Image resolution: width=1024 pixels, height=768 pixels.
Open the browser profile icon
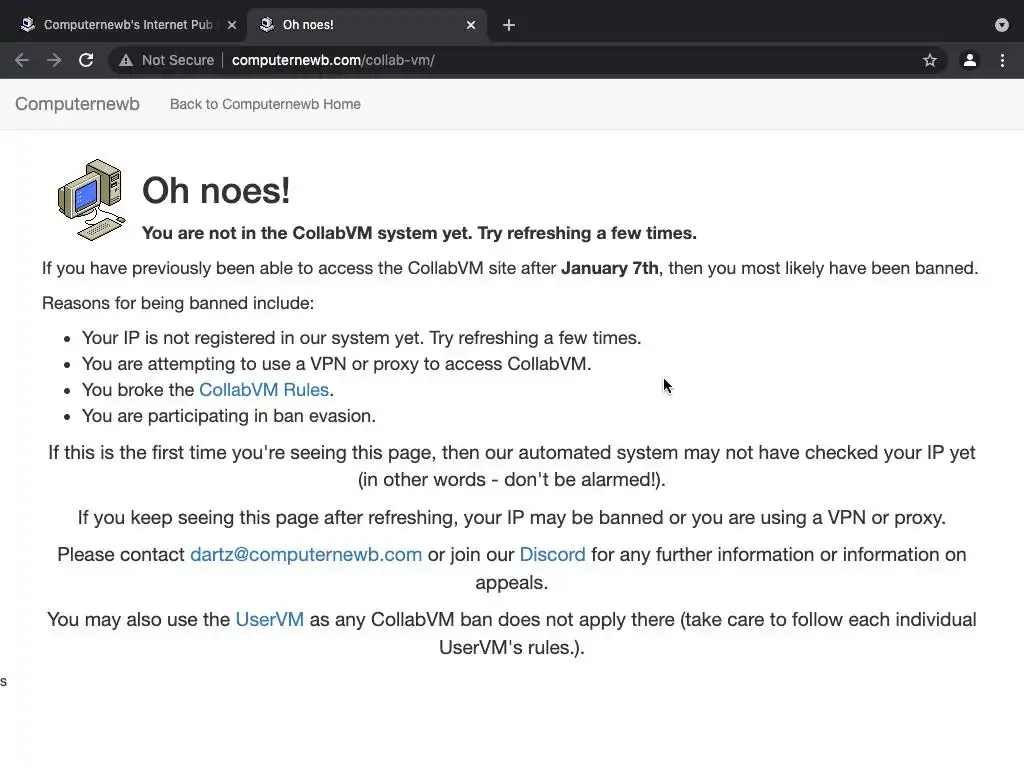click(x=970, y=60)
